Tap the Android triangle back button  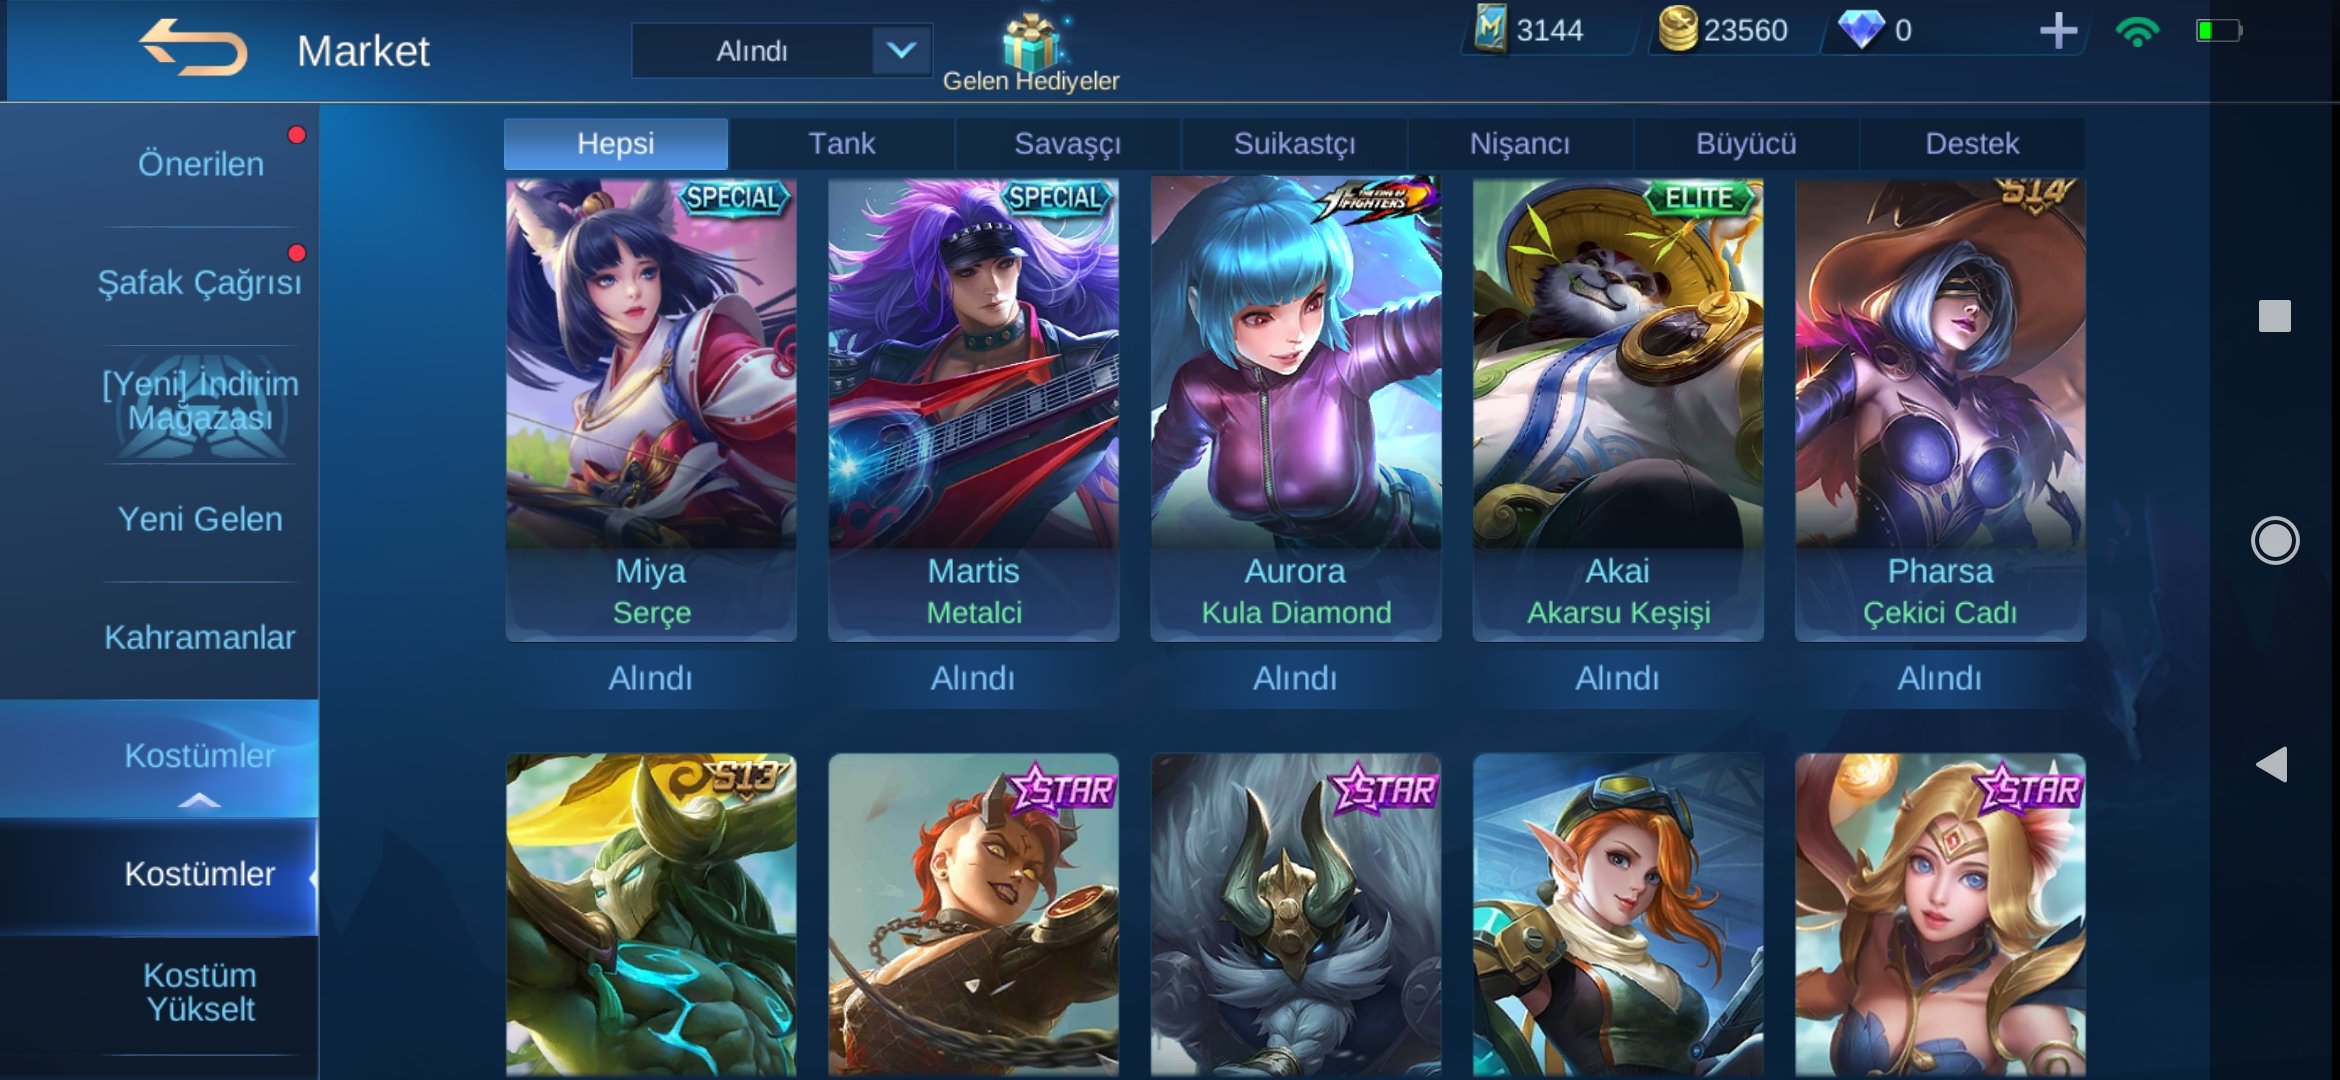point(2272,765)
